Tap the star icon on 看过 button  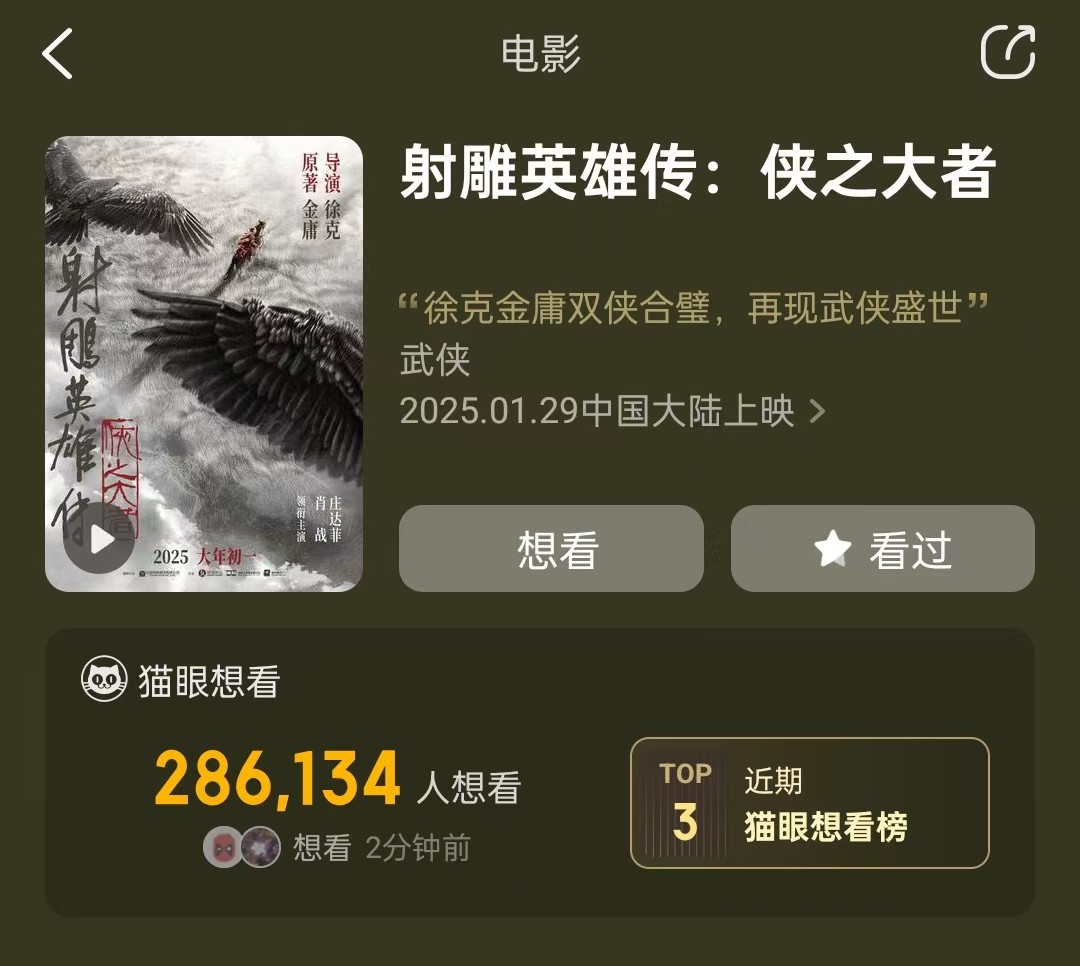pyautogui.click(x=833, y=549)
